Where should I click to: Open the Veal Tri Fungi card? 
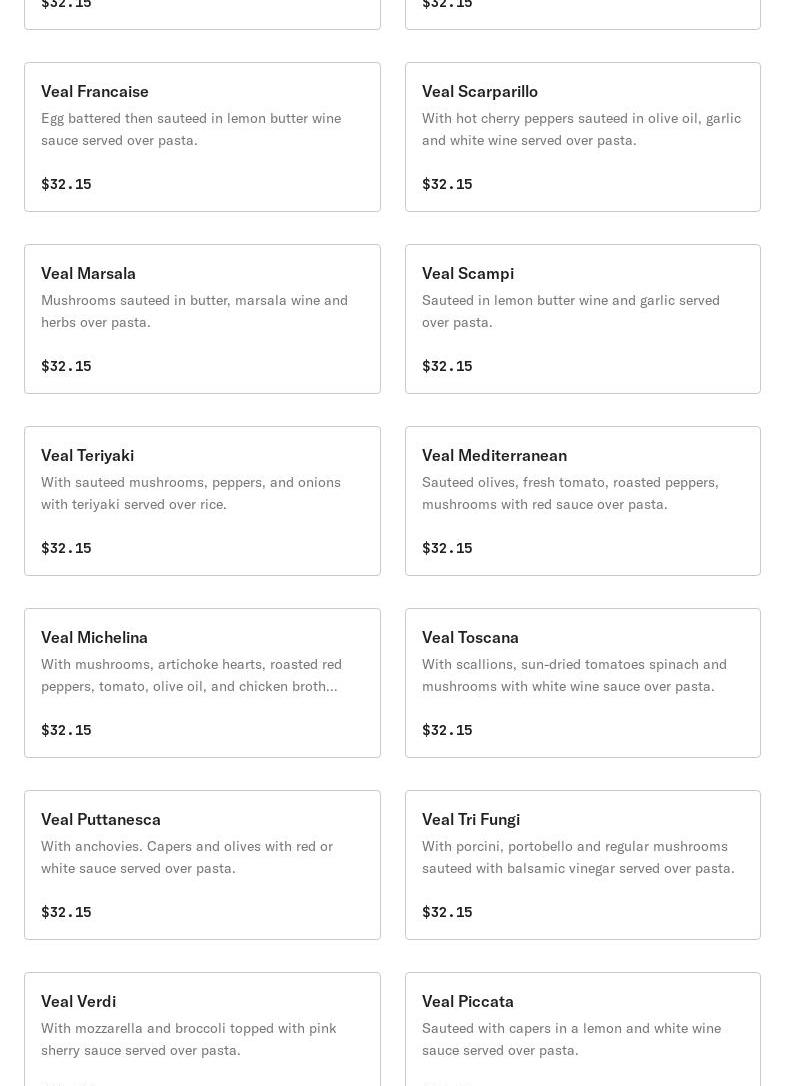click(x=582, y=865)
